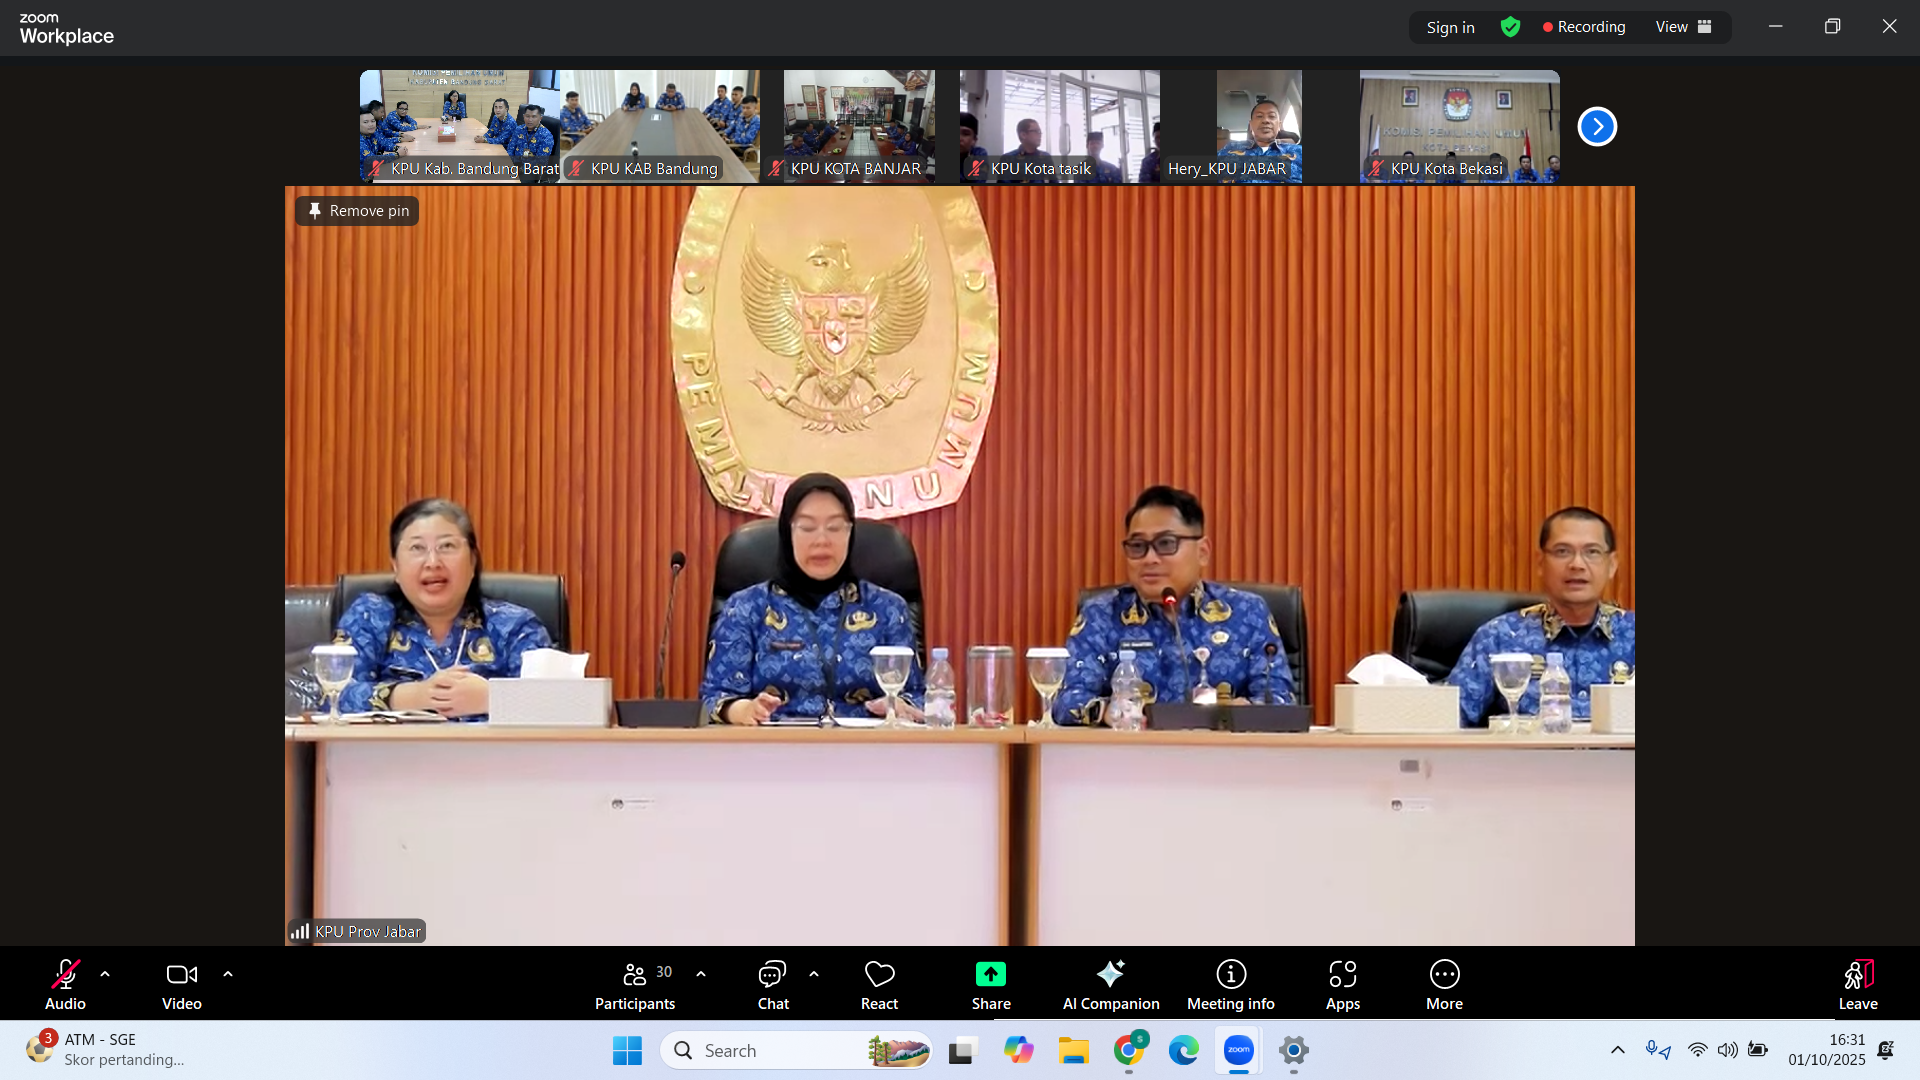
Task: Show next participants with blue arrow
Action: coord(1597,127)
